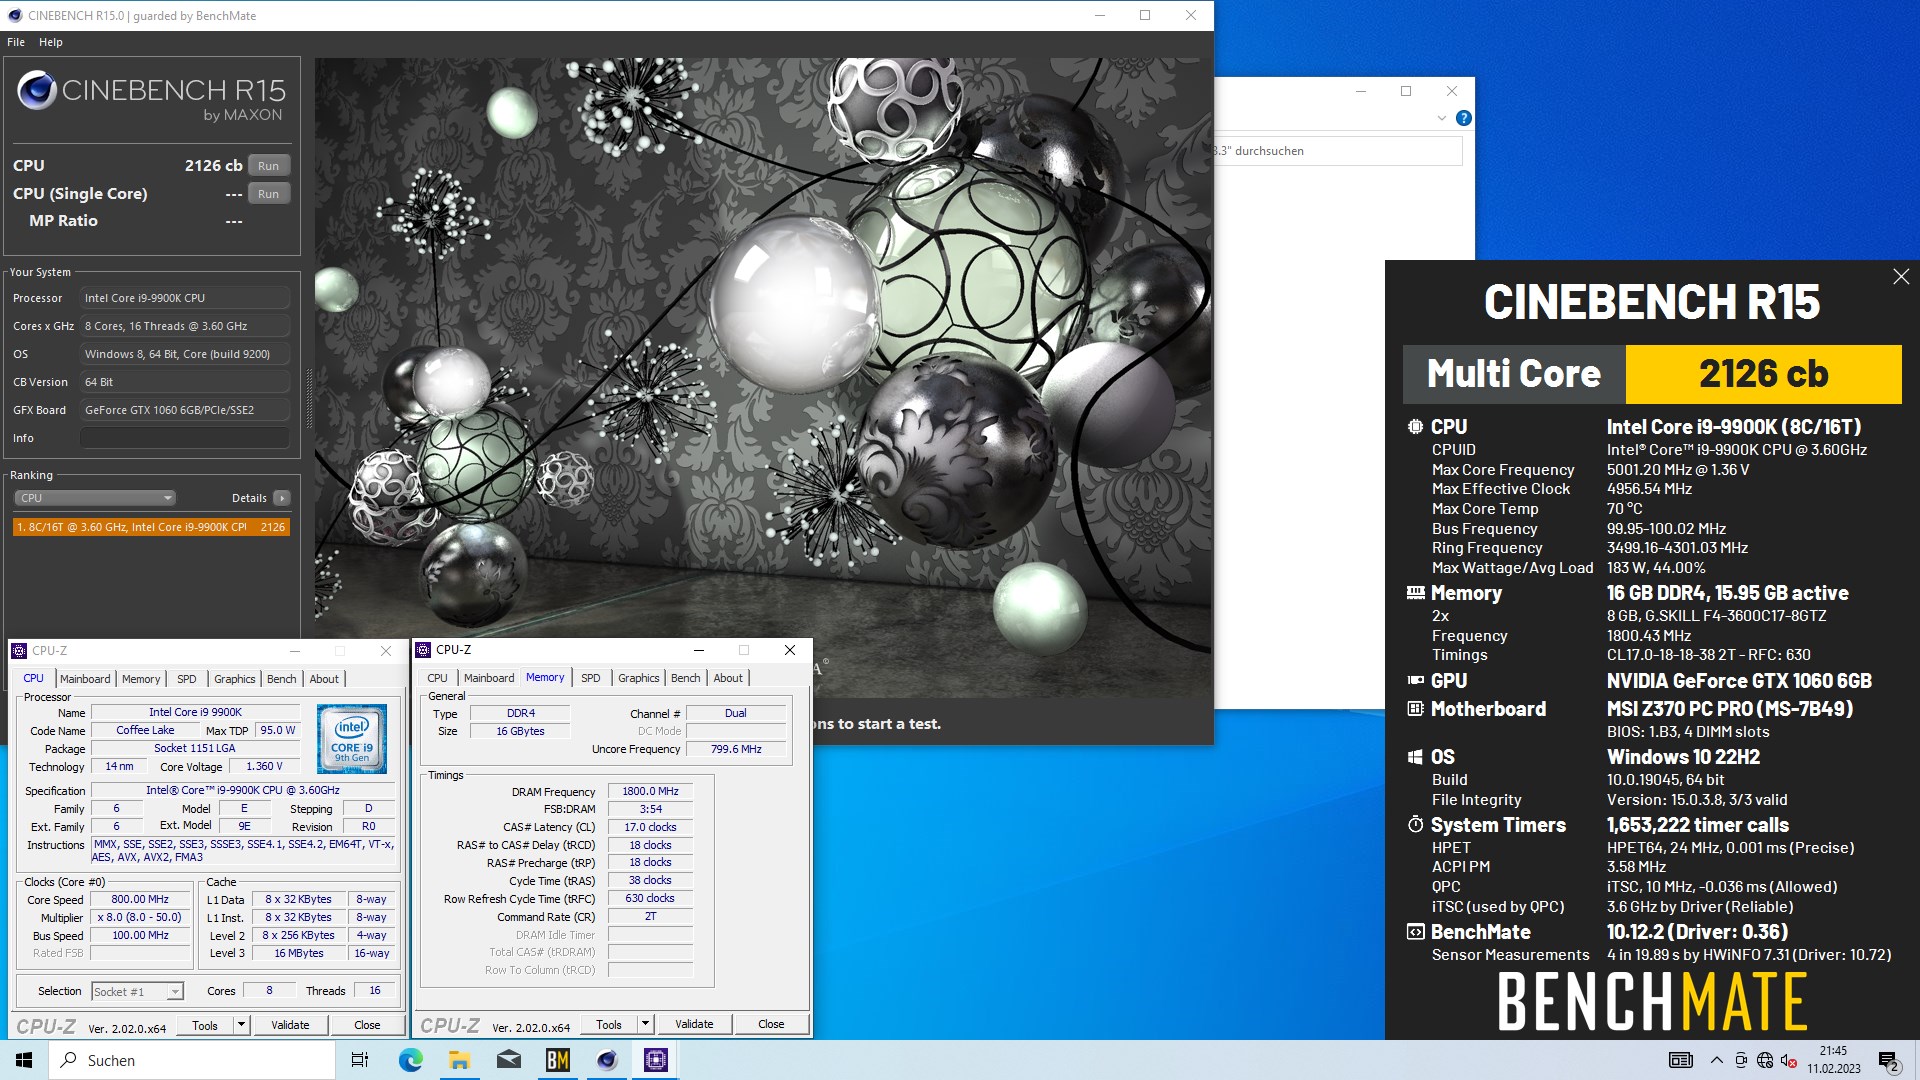Open the File menu in Cinebench

(x=16, y=42)
